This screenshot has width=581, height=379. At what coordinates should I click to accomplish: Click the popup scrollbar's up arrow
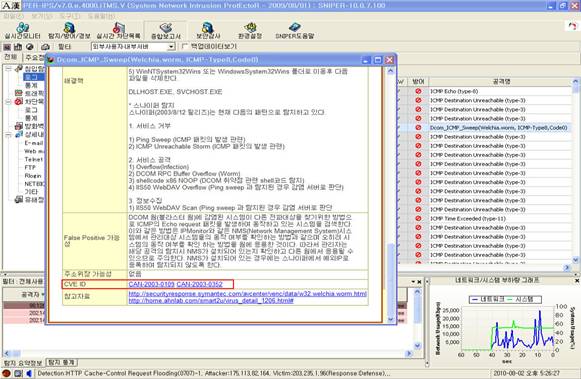391,71
